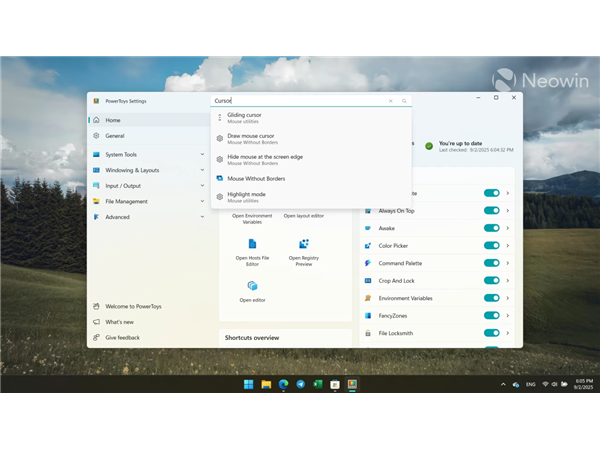Image resolution: width=600 pixels, height=450 pixels.
Task: Select Mouse Without Borders search result
Action: click(311, 179)
